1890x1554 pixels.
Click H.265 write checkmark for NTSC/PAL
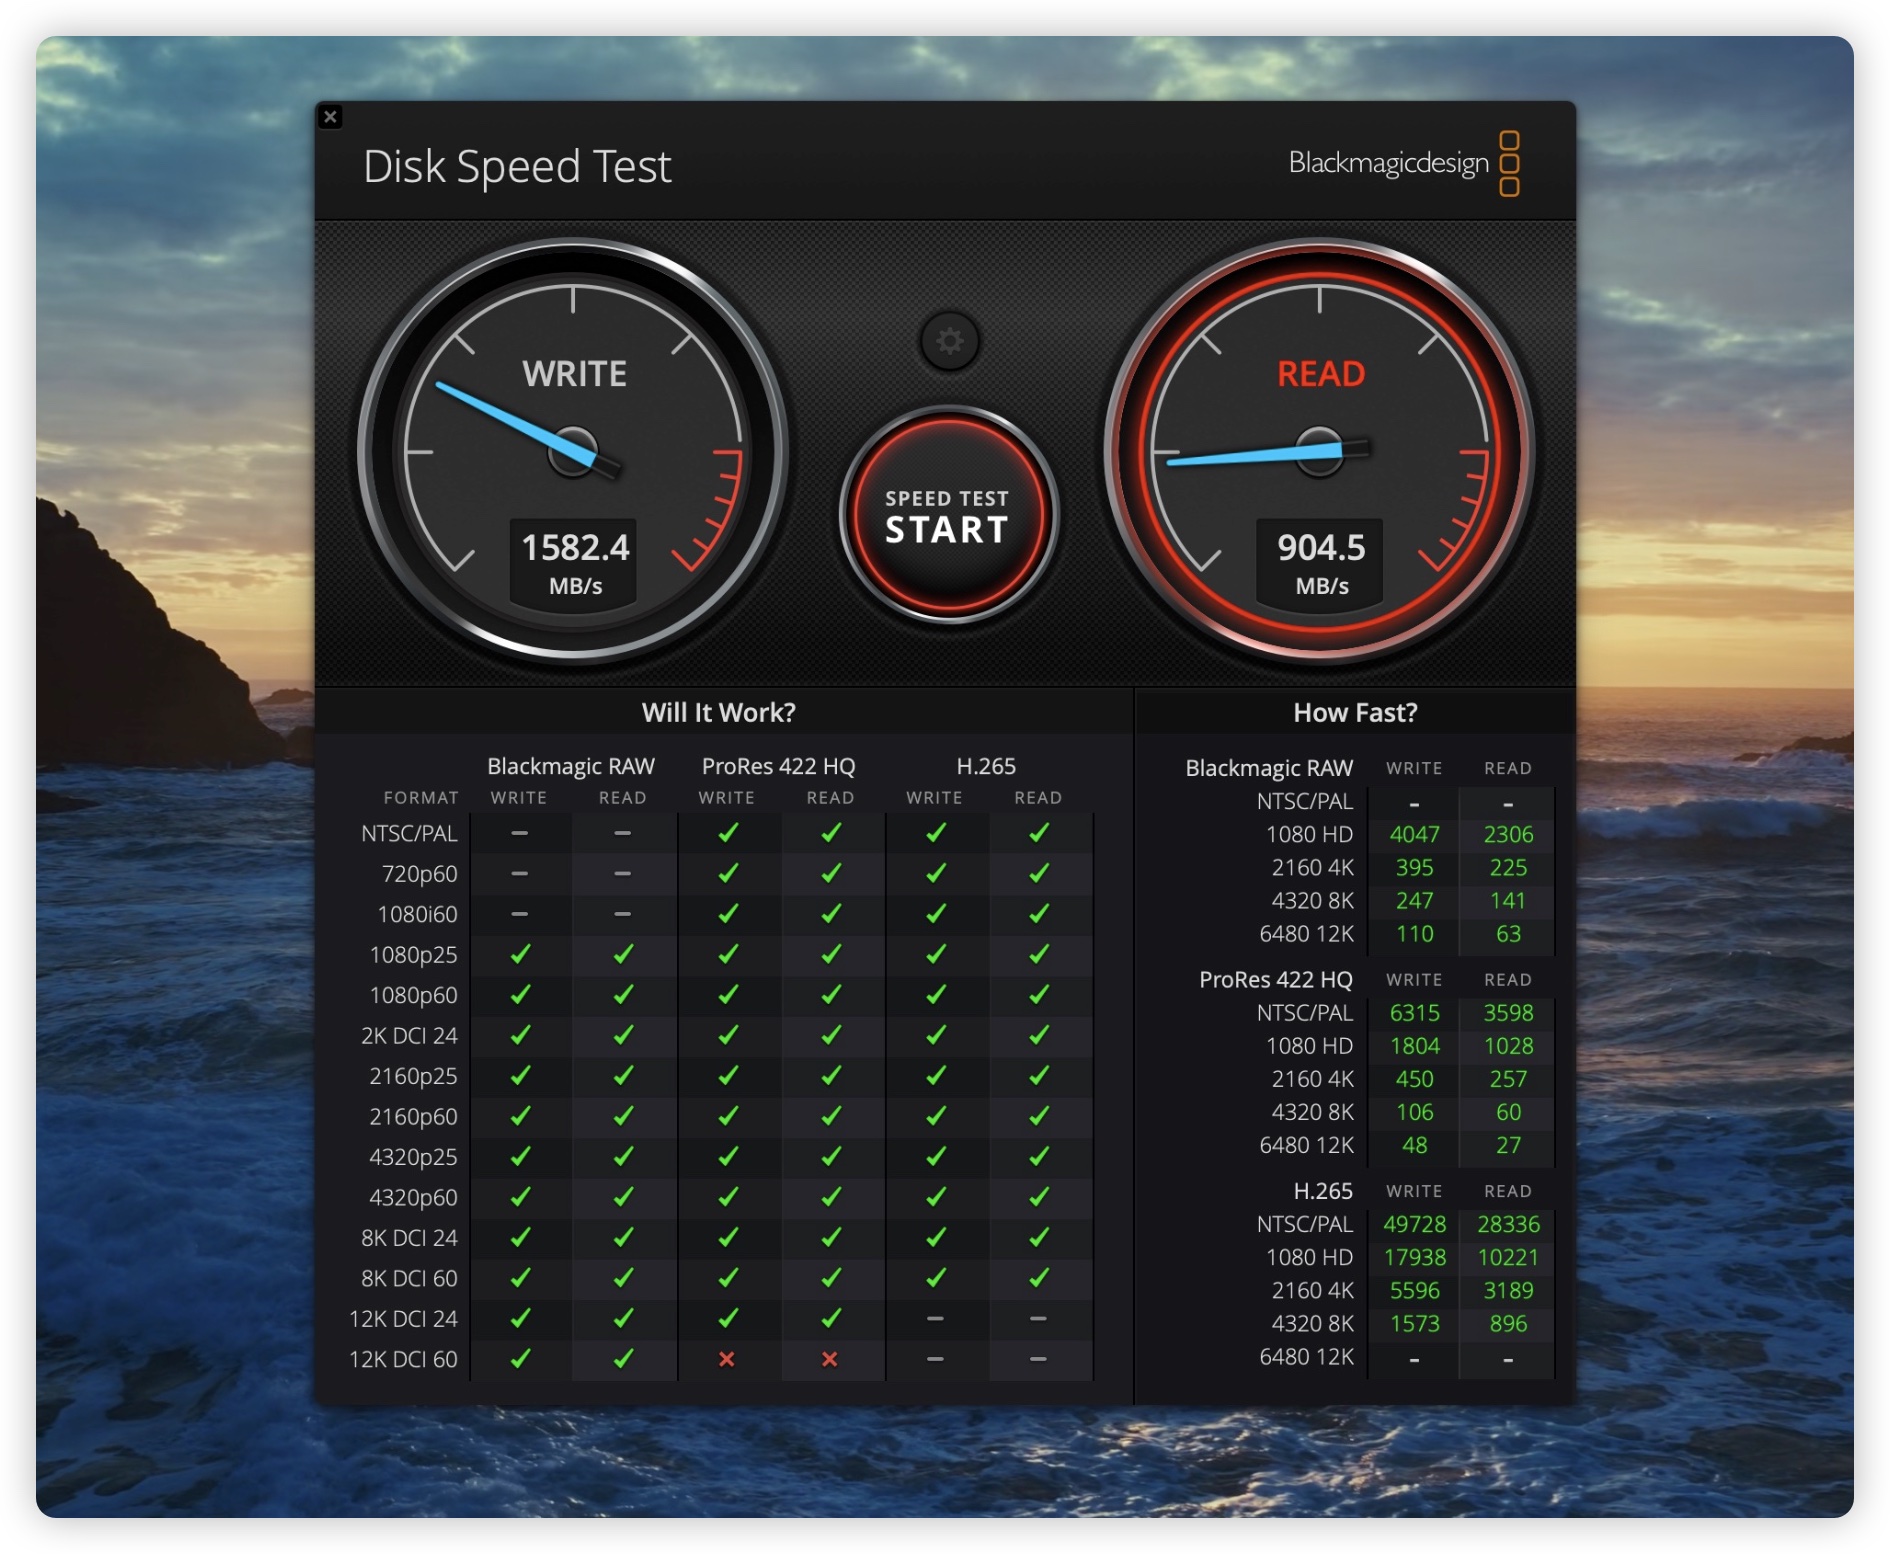936,832
